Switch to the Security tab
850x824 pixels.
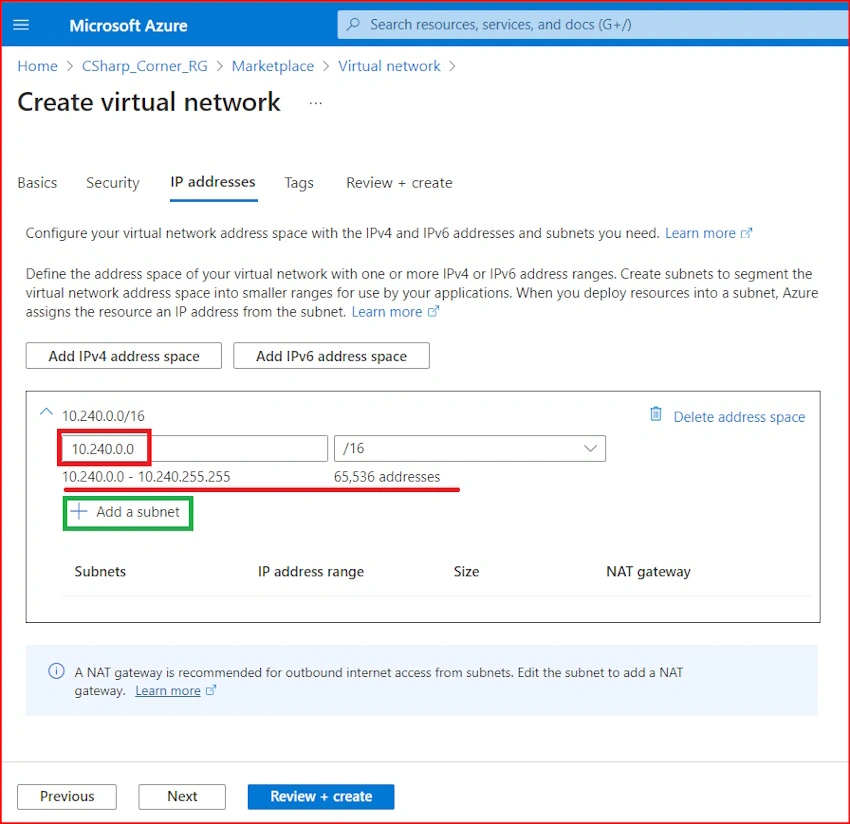pyautogui.click(x=113, y=183)
